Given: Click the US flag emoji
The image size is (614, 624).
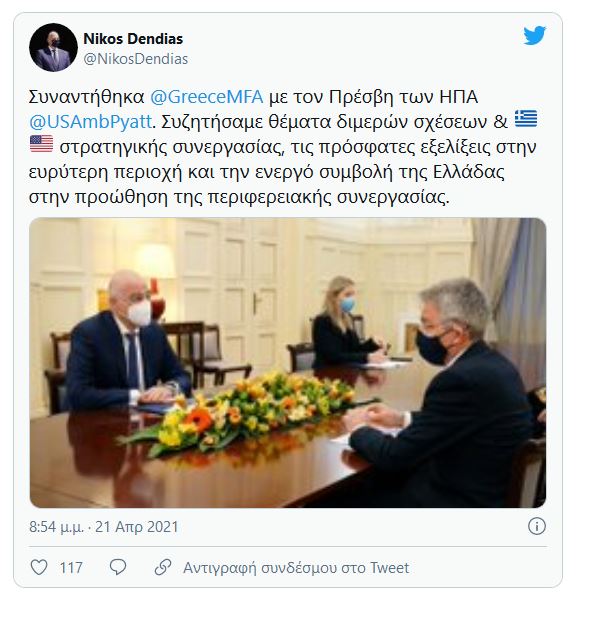Looking at the screenshot, I should point(41,144).
